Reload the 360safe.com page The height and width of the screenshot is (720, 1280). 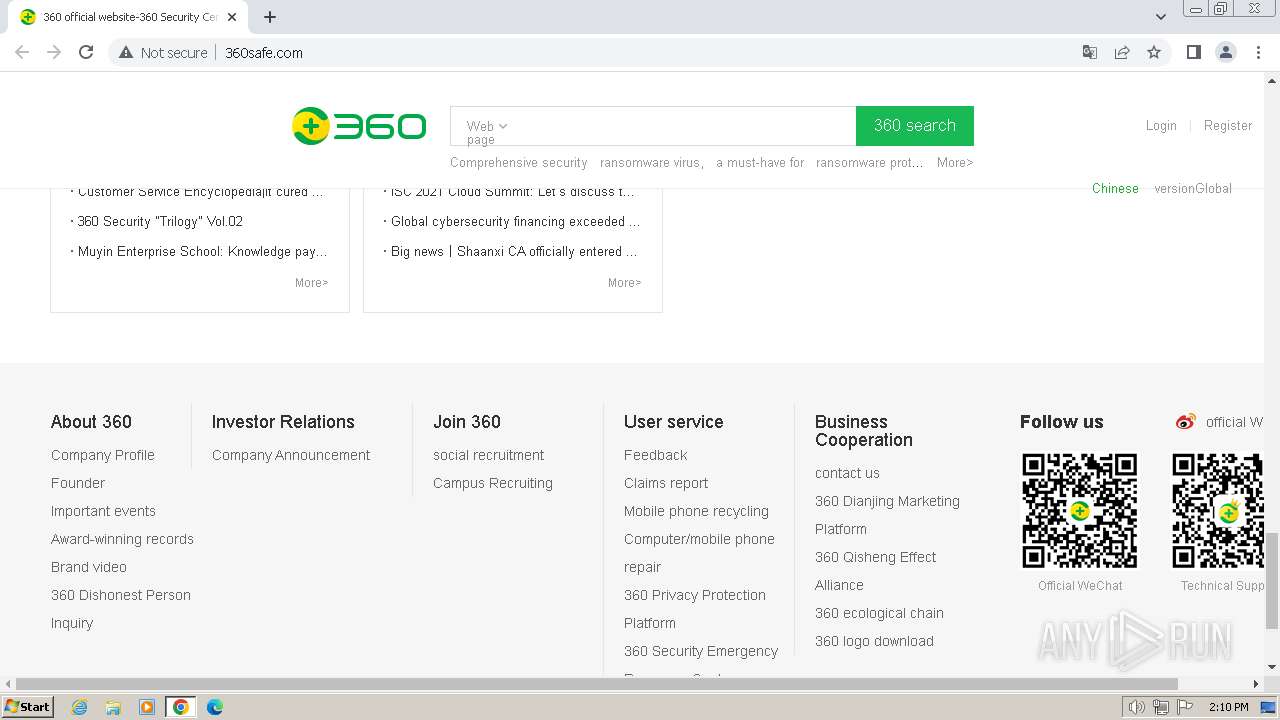(x=86, y=52)
